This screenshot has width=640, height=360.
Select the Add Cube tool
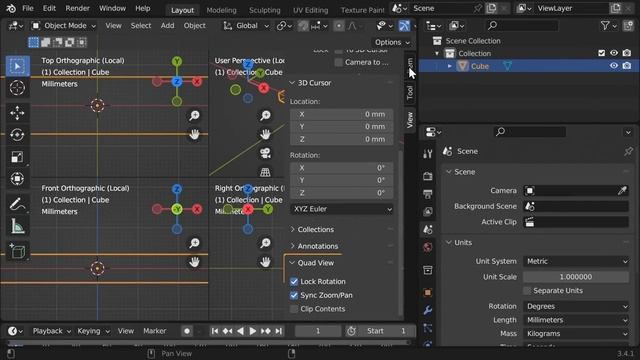[x=17, y=251]
